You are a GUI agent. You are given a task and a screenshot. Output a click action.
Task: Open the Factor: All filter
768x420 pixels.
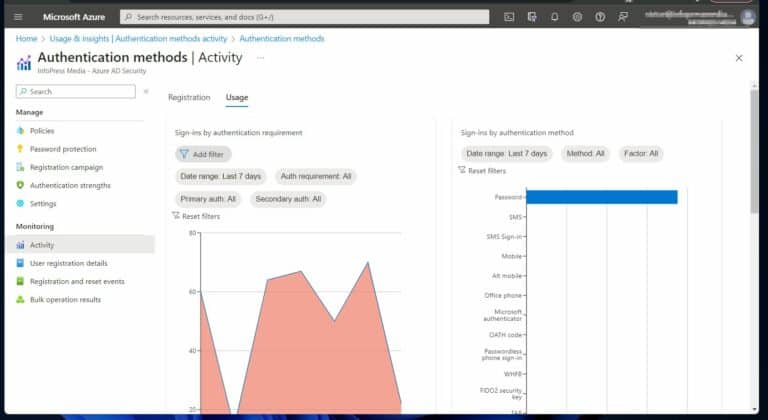(641, 153)
